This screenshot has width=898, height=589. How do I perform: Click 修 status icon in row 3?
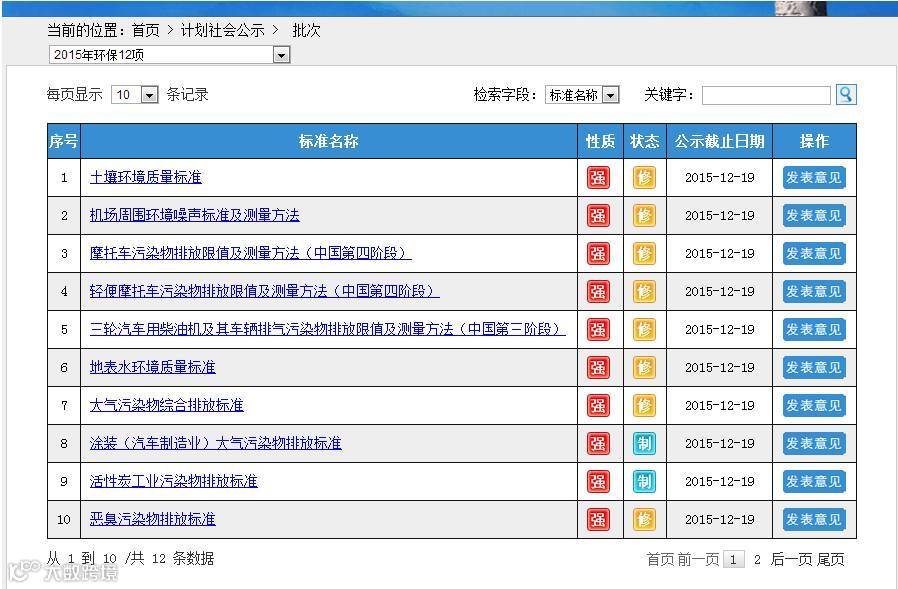click(x=644, y=253)
